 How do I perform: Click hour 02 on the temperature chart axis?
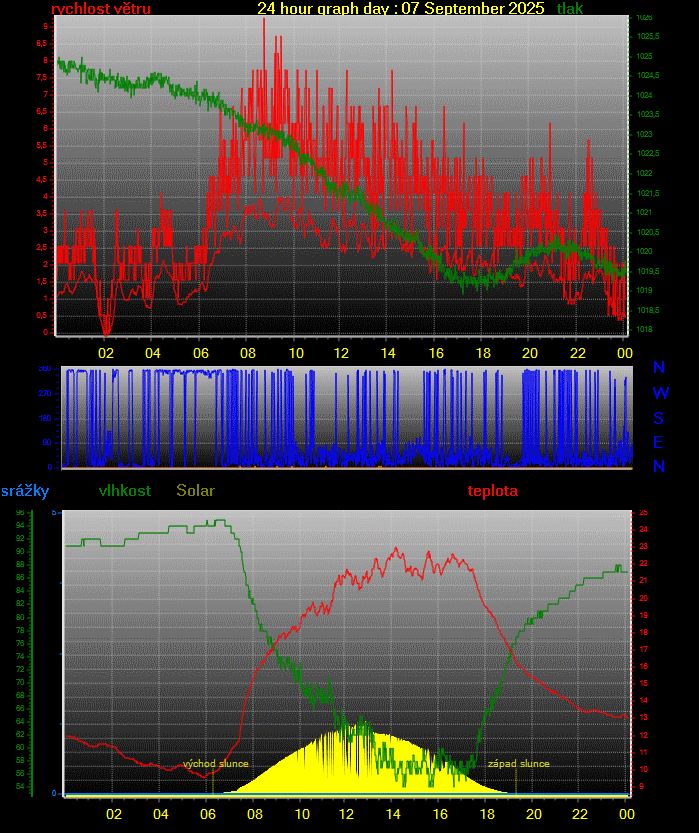point(113,813)
